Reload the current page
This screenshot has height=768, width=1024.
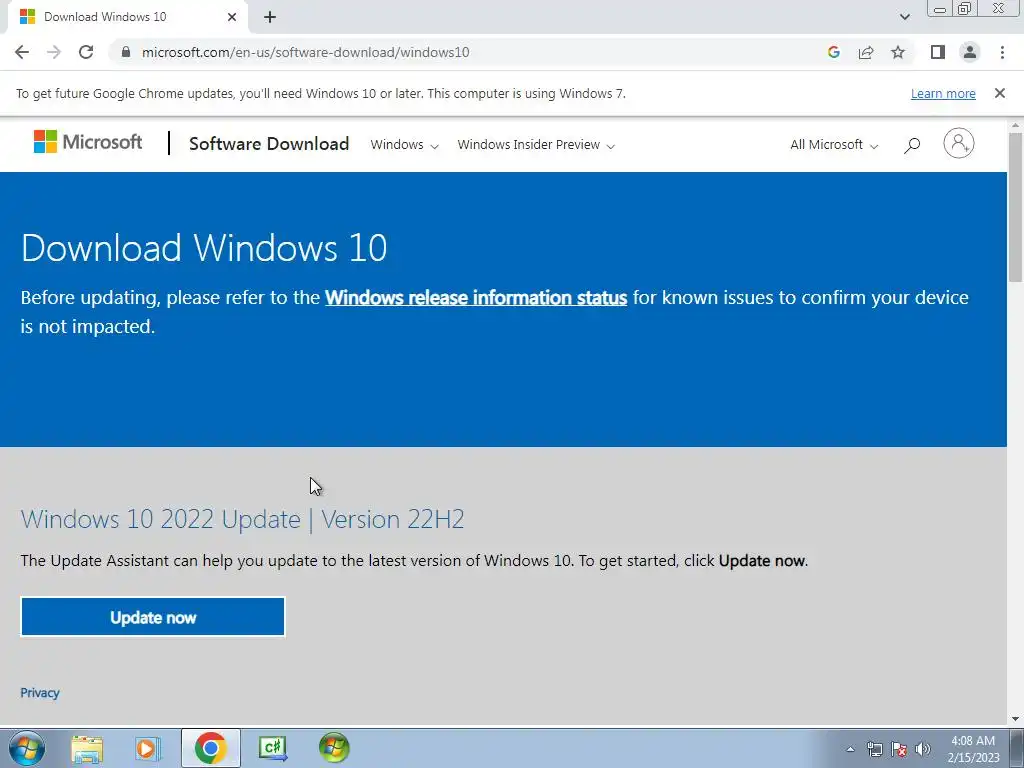[86, 52]
